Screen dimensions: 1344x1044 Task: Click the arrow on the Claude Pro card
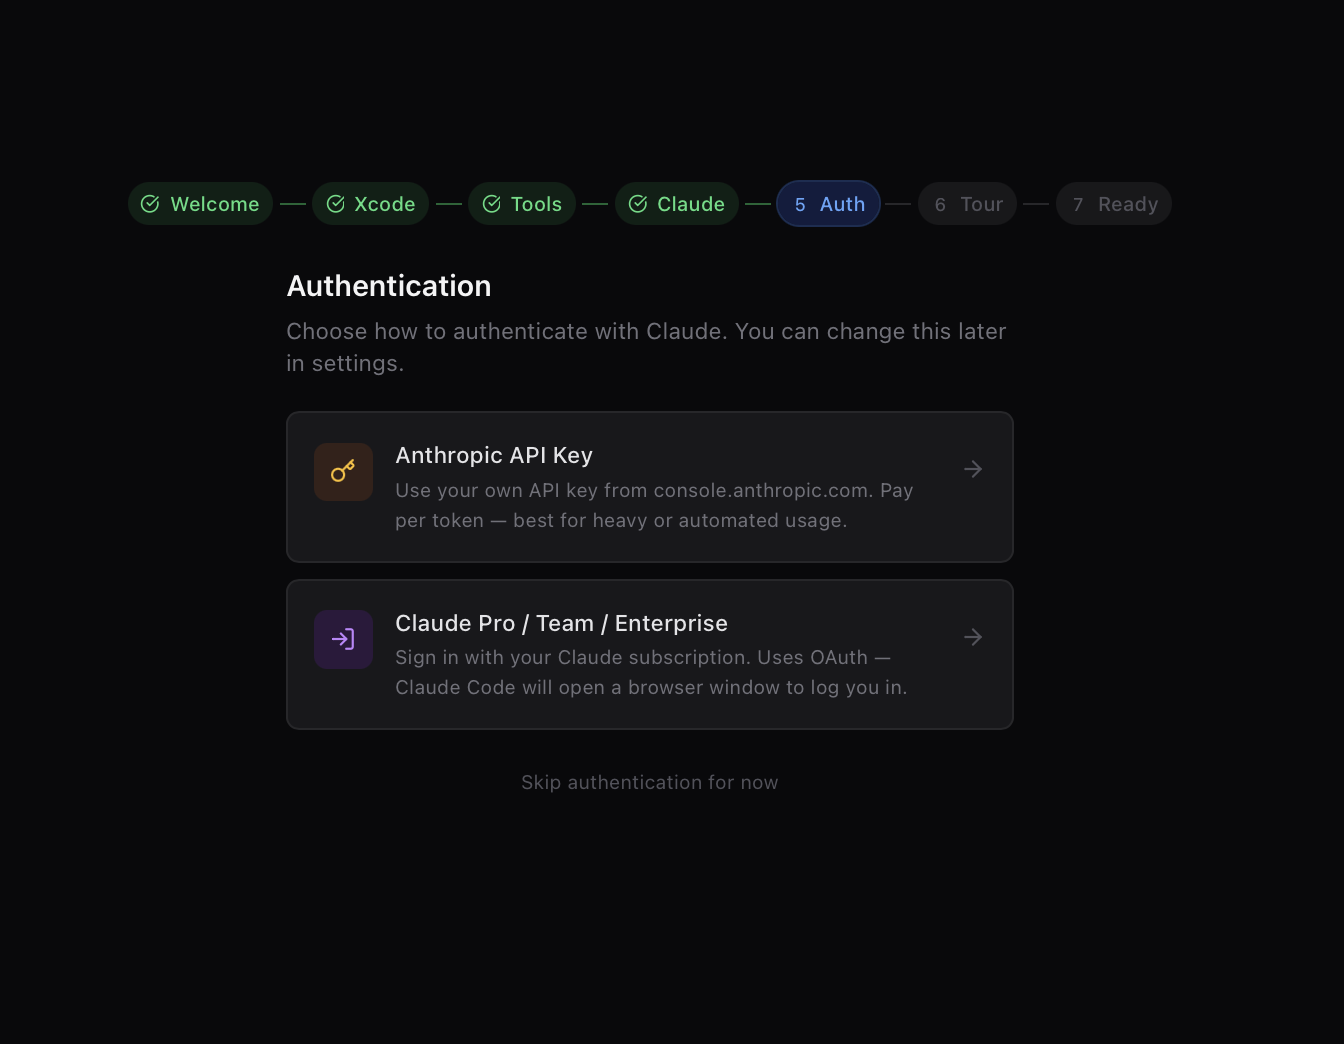point(973,636)
